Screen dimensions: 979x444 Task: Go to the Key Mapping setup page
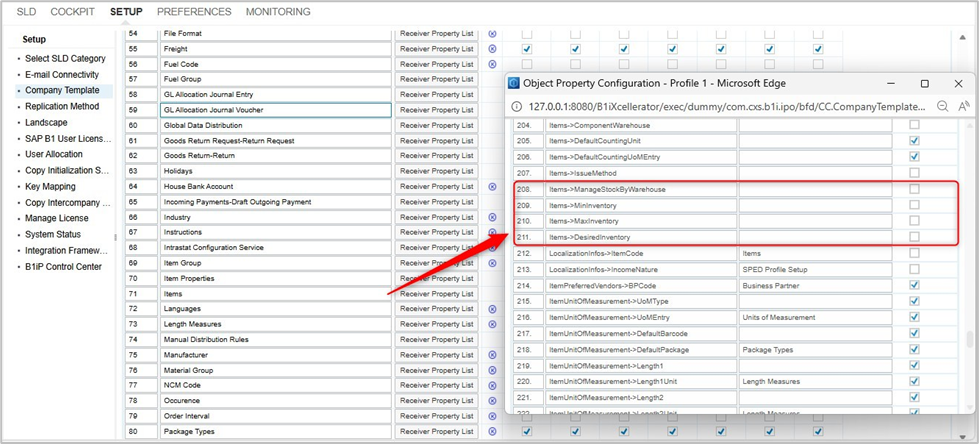coord(50,187)
